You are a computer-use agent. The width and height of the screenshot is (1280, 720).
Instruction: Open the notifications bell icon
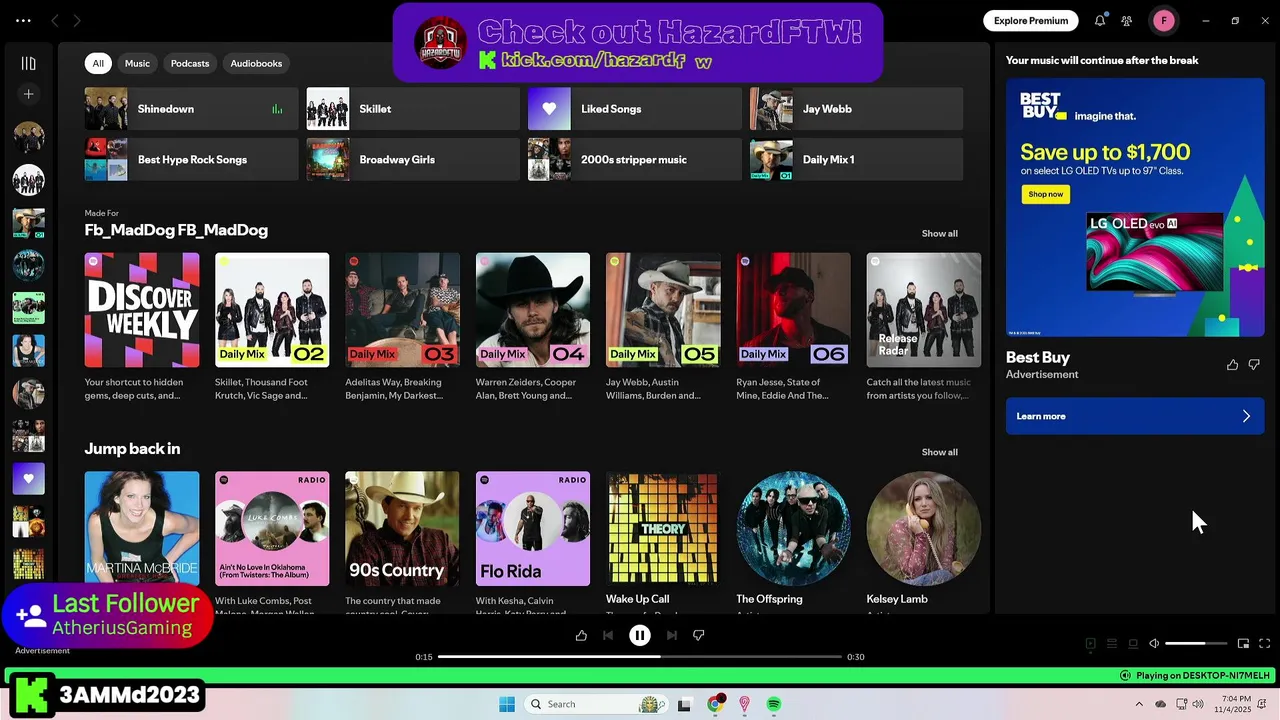[1100, 20]
